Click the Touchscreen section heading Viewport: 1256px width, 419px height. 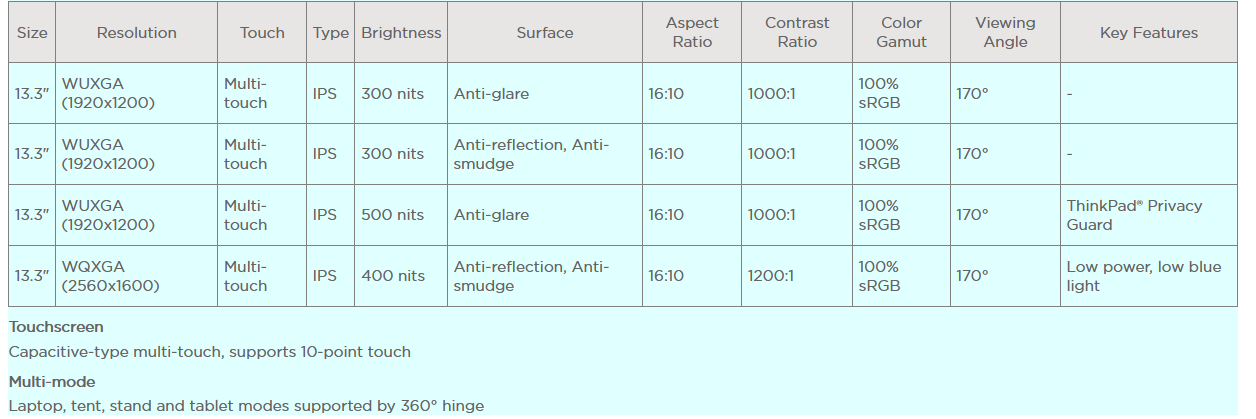56,327
